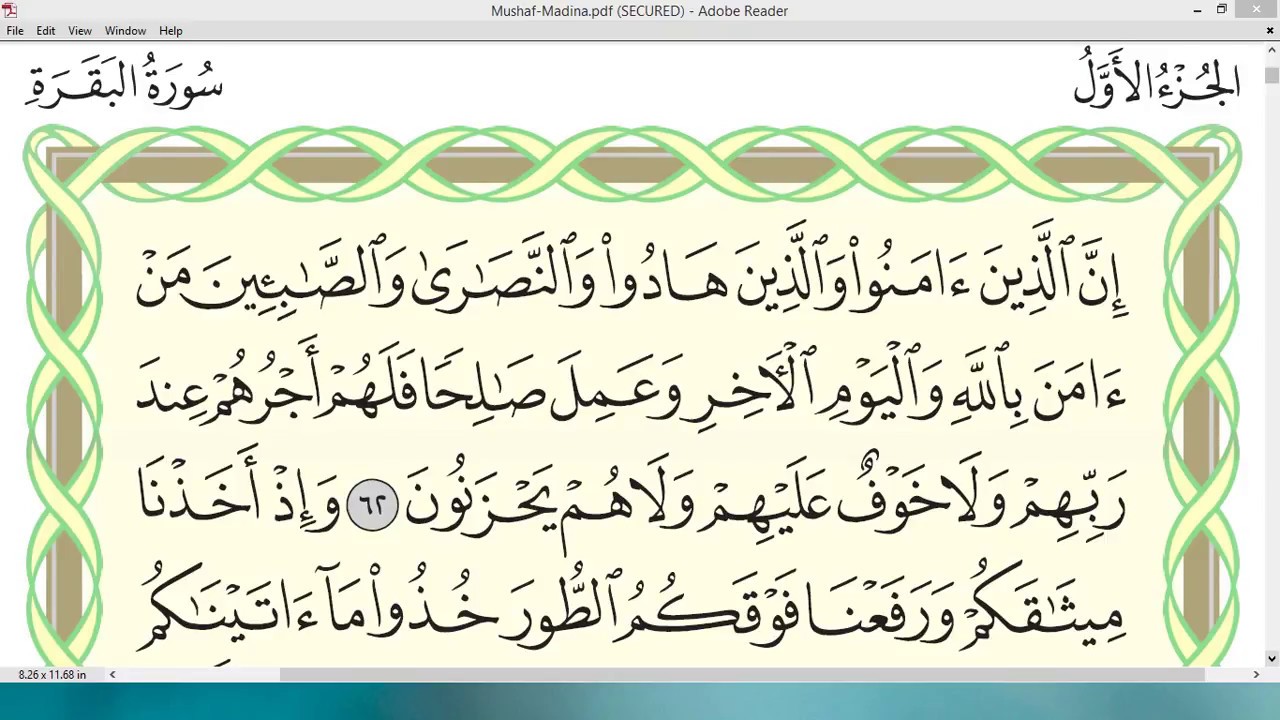This screenshot has width=1280, height=720.
Task: Open the View menu
Action: coord(80,31)
